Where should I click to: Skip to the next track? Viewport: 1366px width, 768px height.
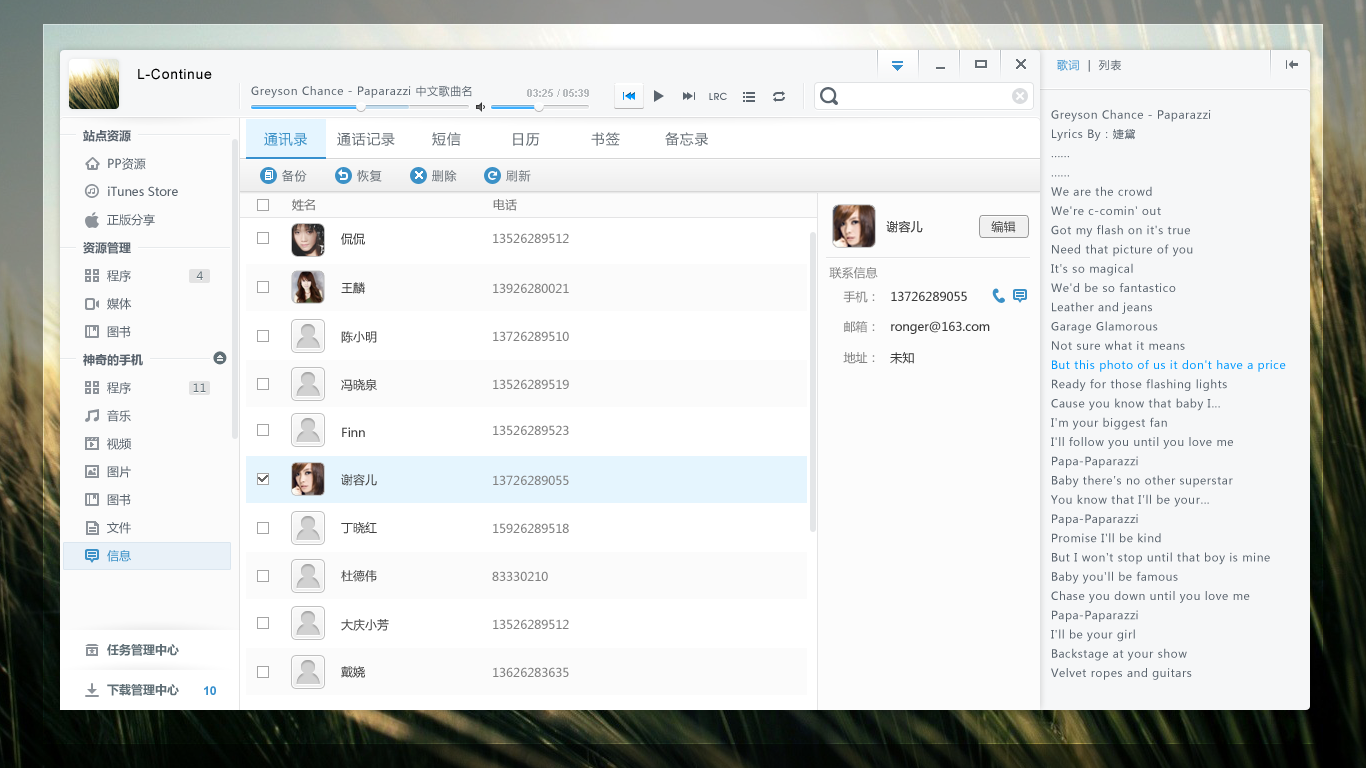tap(689, 96)
